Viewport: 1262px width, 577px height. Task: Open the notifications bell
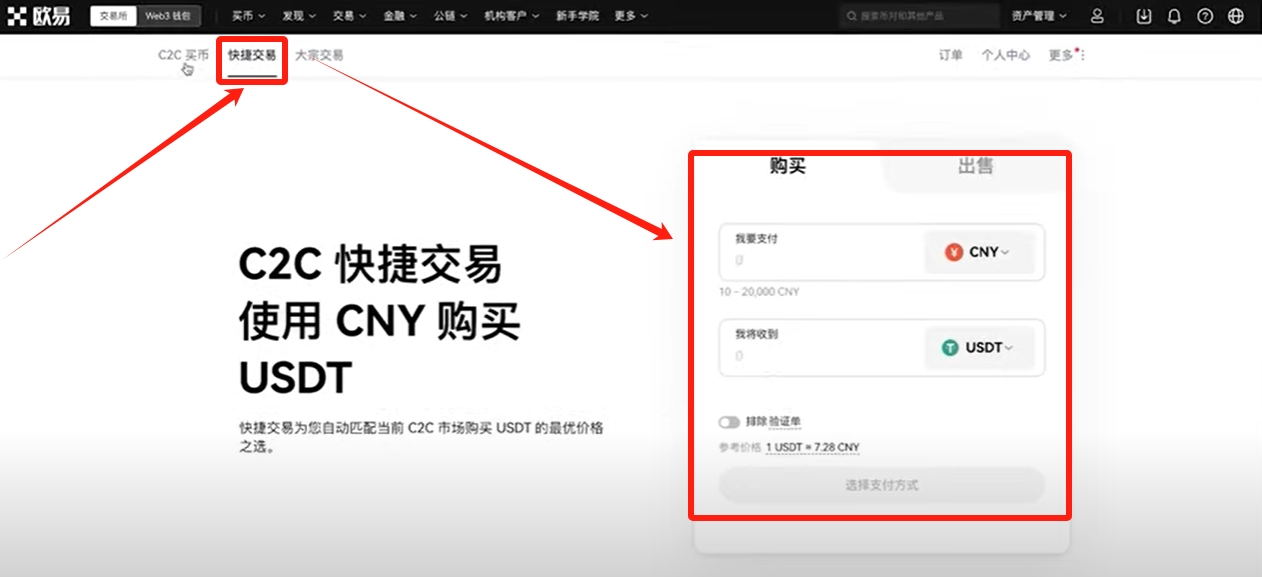click(1174, 16)
